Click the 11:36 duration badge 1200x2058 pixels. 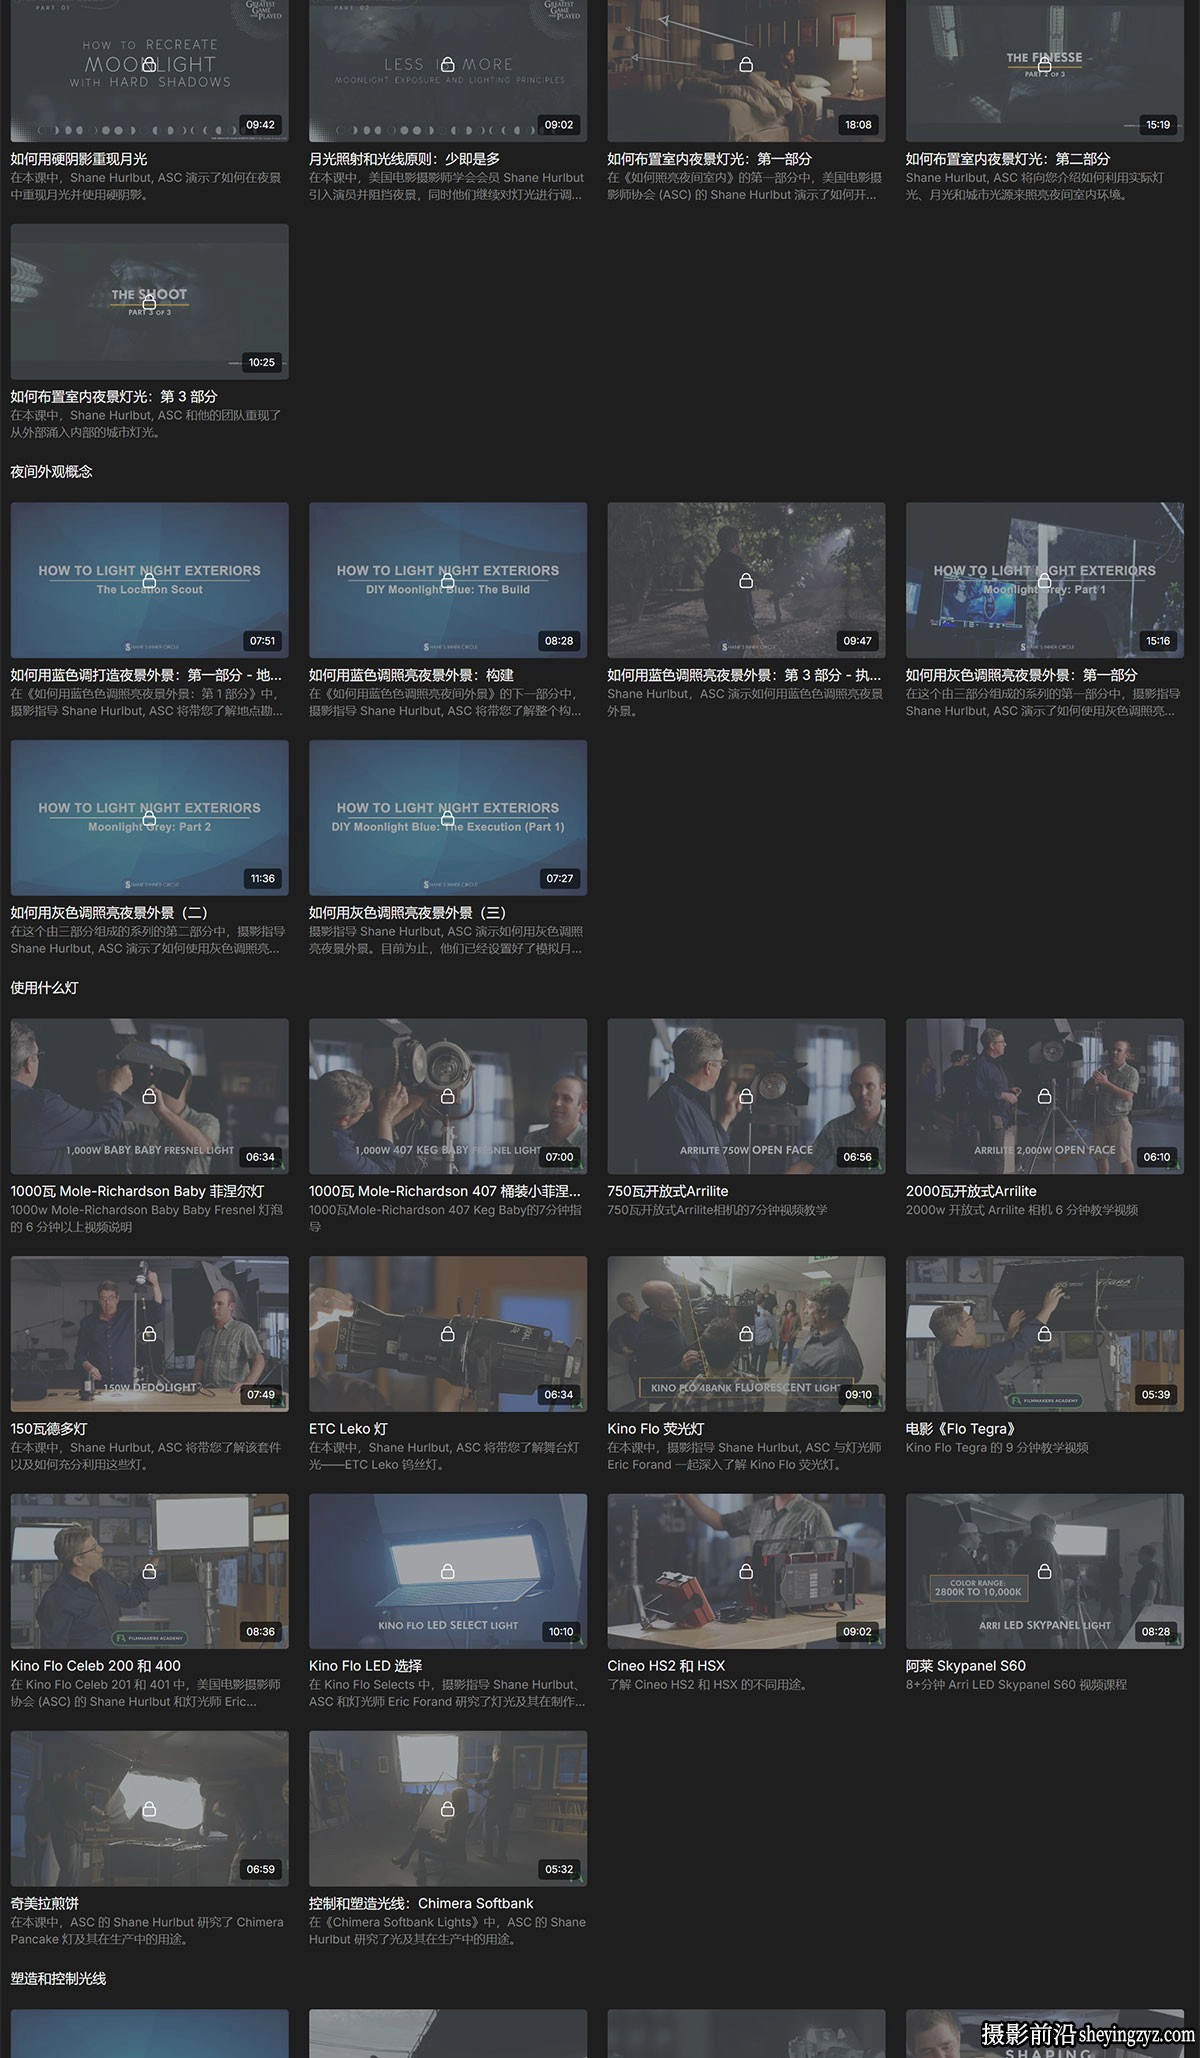263,879
